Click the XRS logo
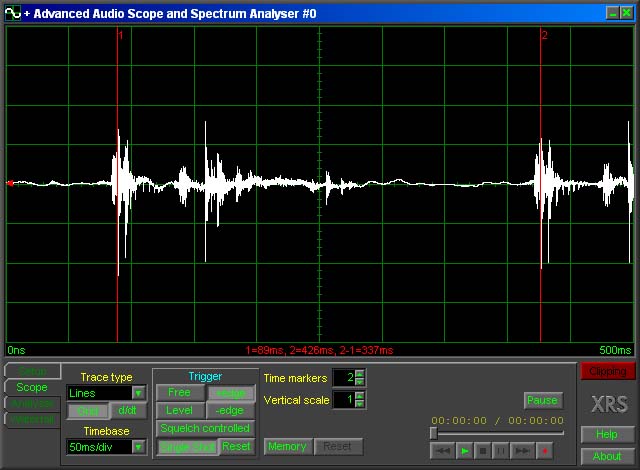 tap(610, 404)
